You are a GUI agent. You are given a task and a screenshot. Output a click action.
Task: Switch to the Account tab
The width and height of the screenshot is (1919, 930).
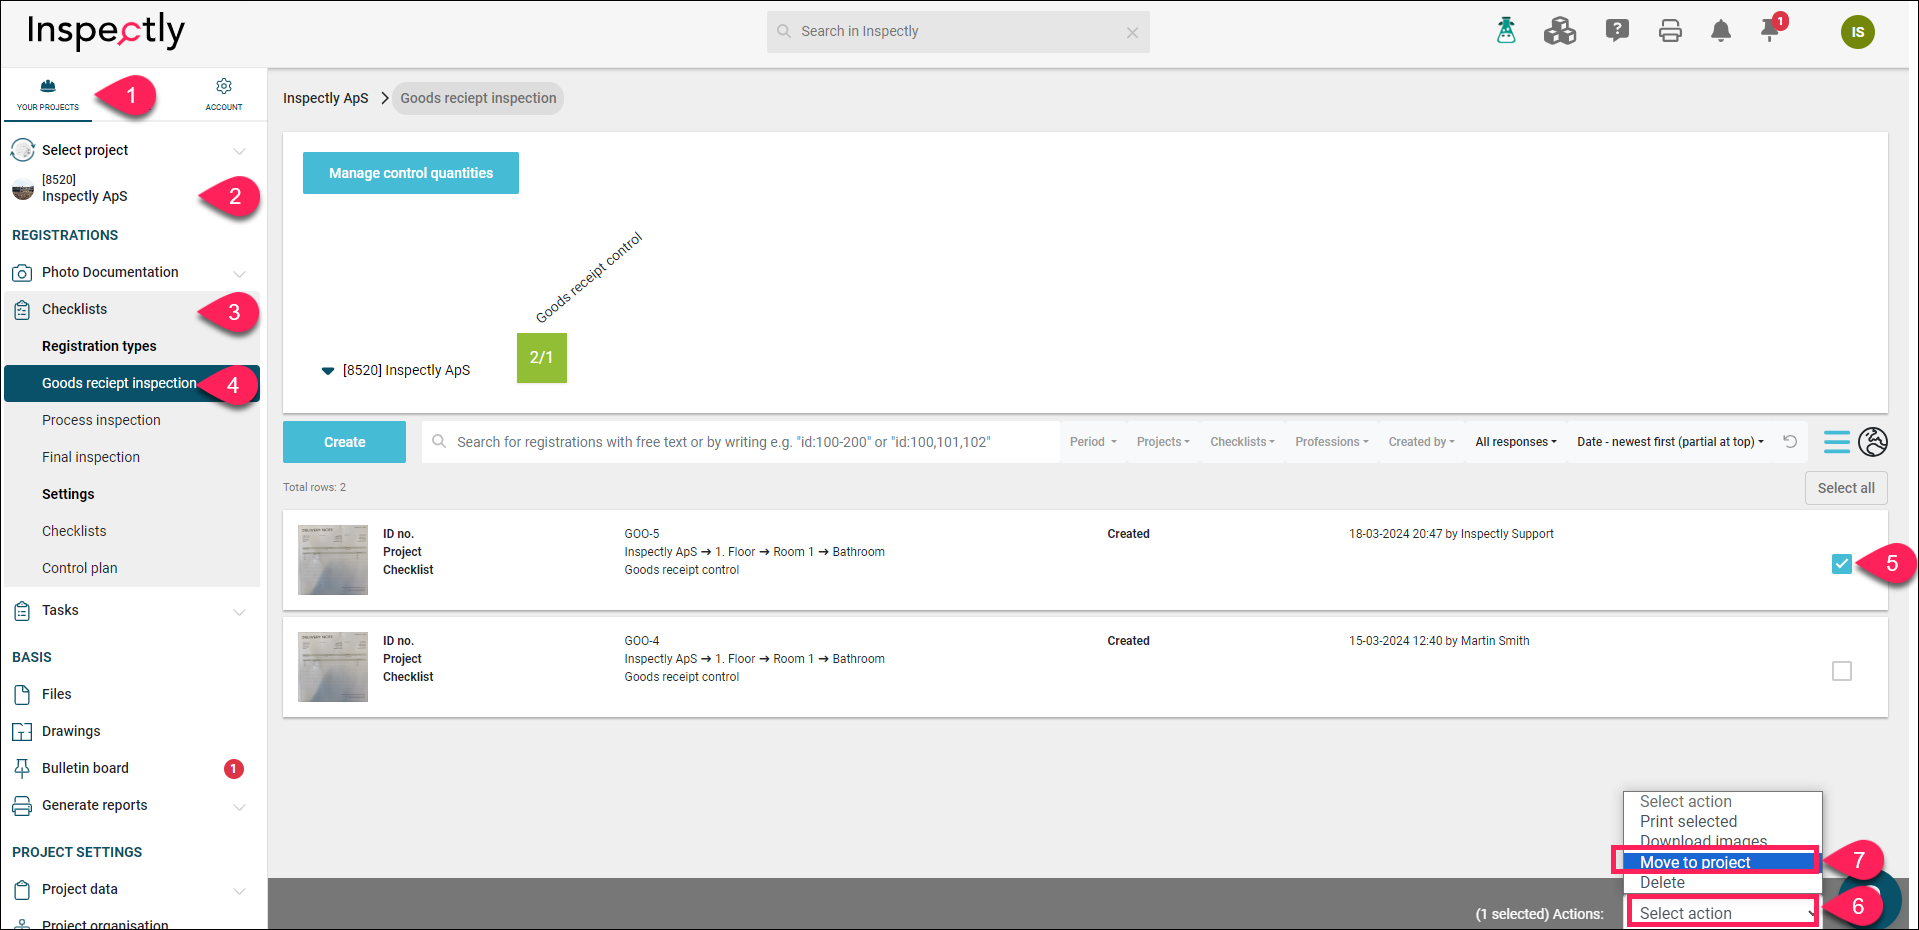pyautogui.click(x=224, y=95)
